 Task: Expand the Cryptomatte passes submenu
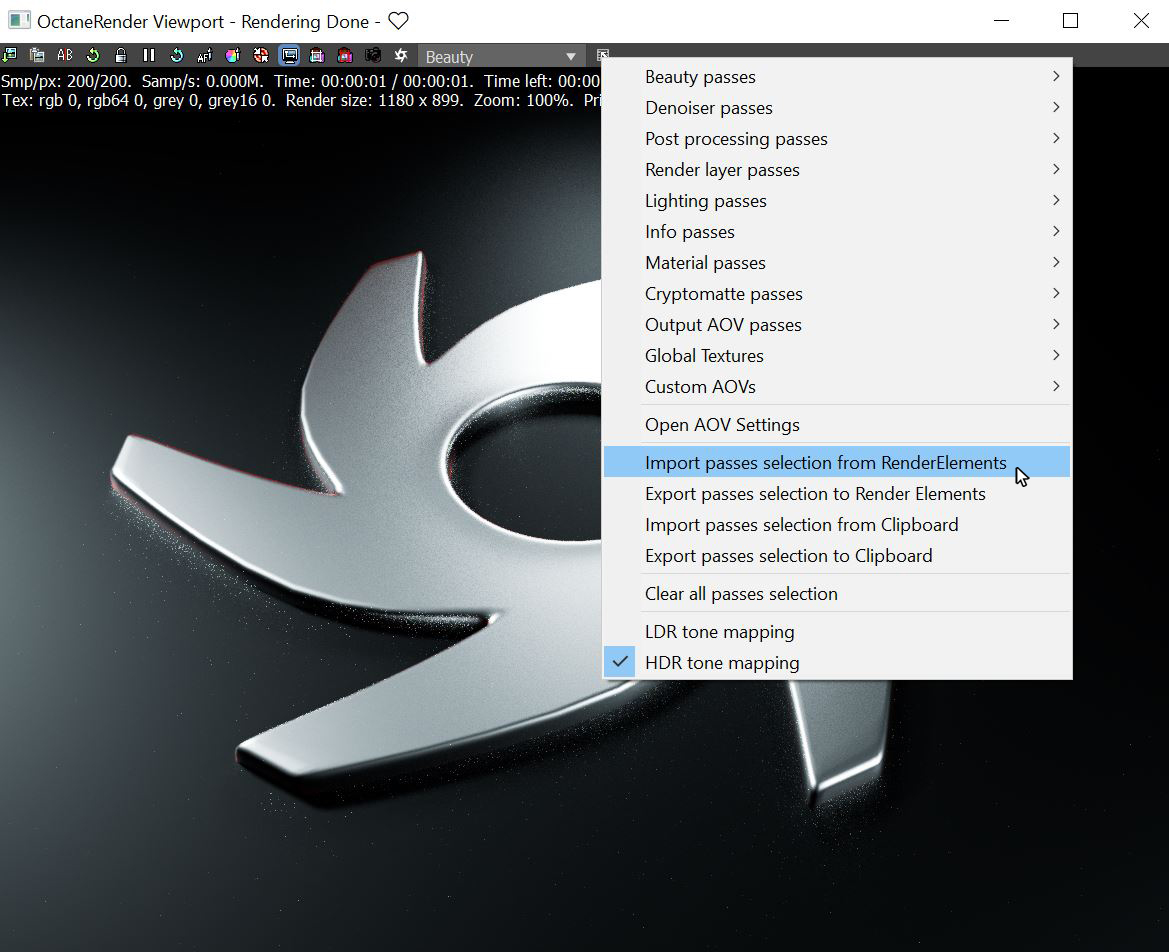coord(723,293)
